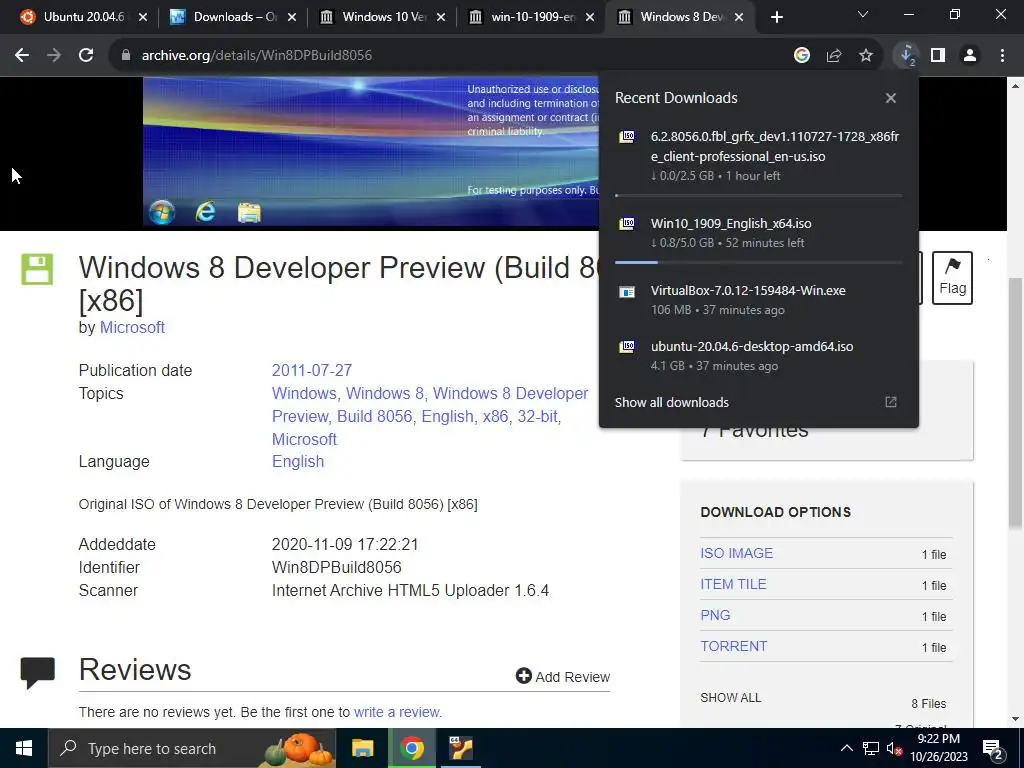The width and height of the screenshot is (1024, 768).
Task: Click Win10 download progress bar
Action: click(x=758, y=263)
